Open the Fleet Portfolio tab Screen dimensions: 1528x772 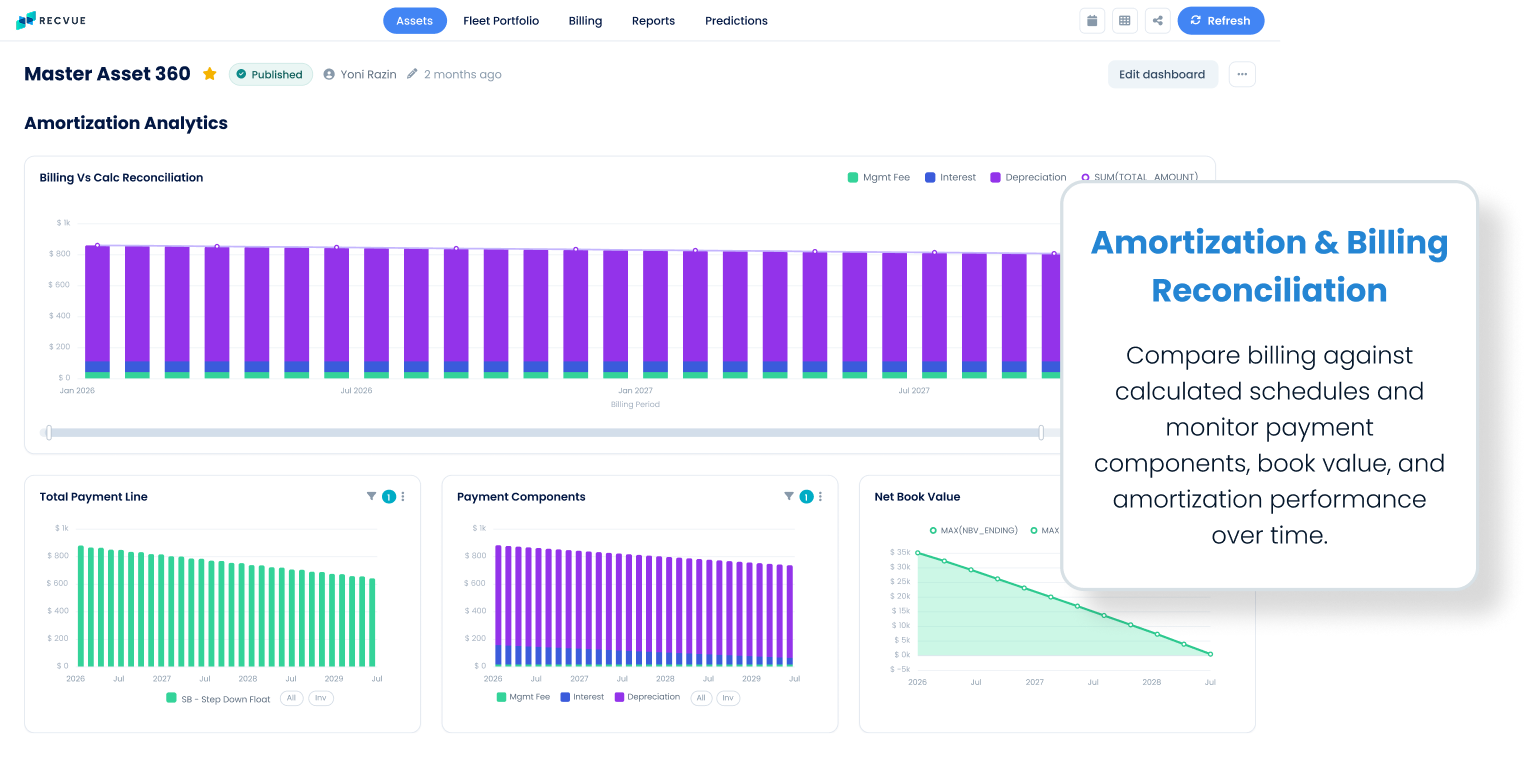pyautogui.click(x=501, y=20)
